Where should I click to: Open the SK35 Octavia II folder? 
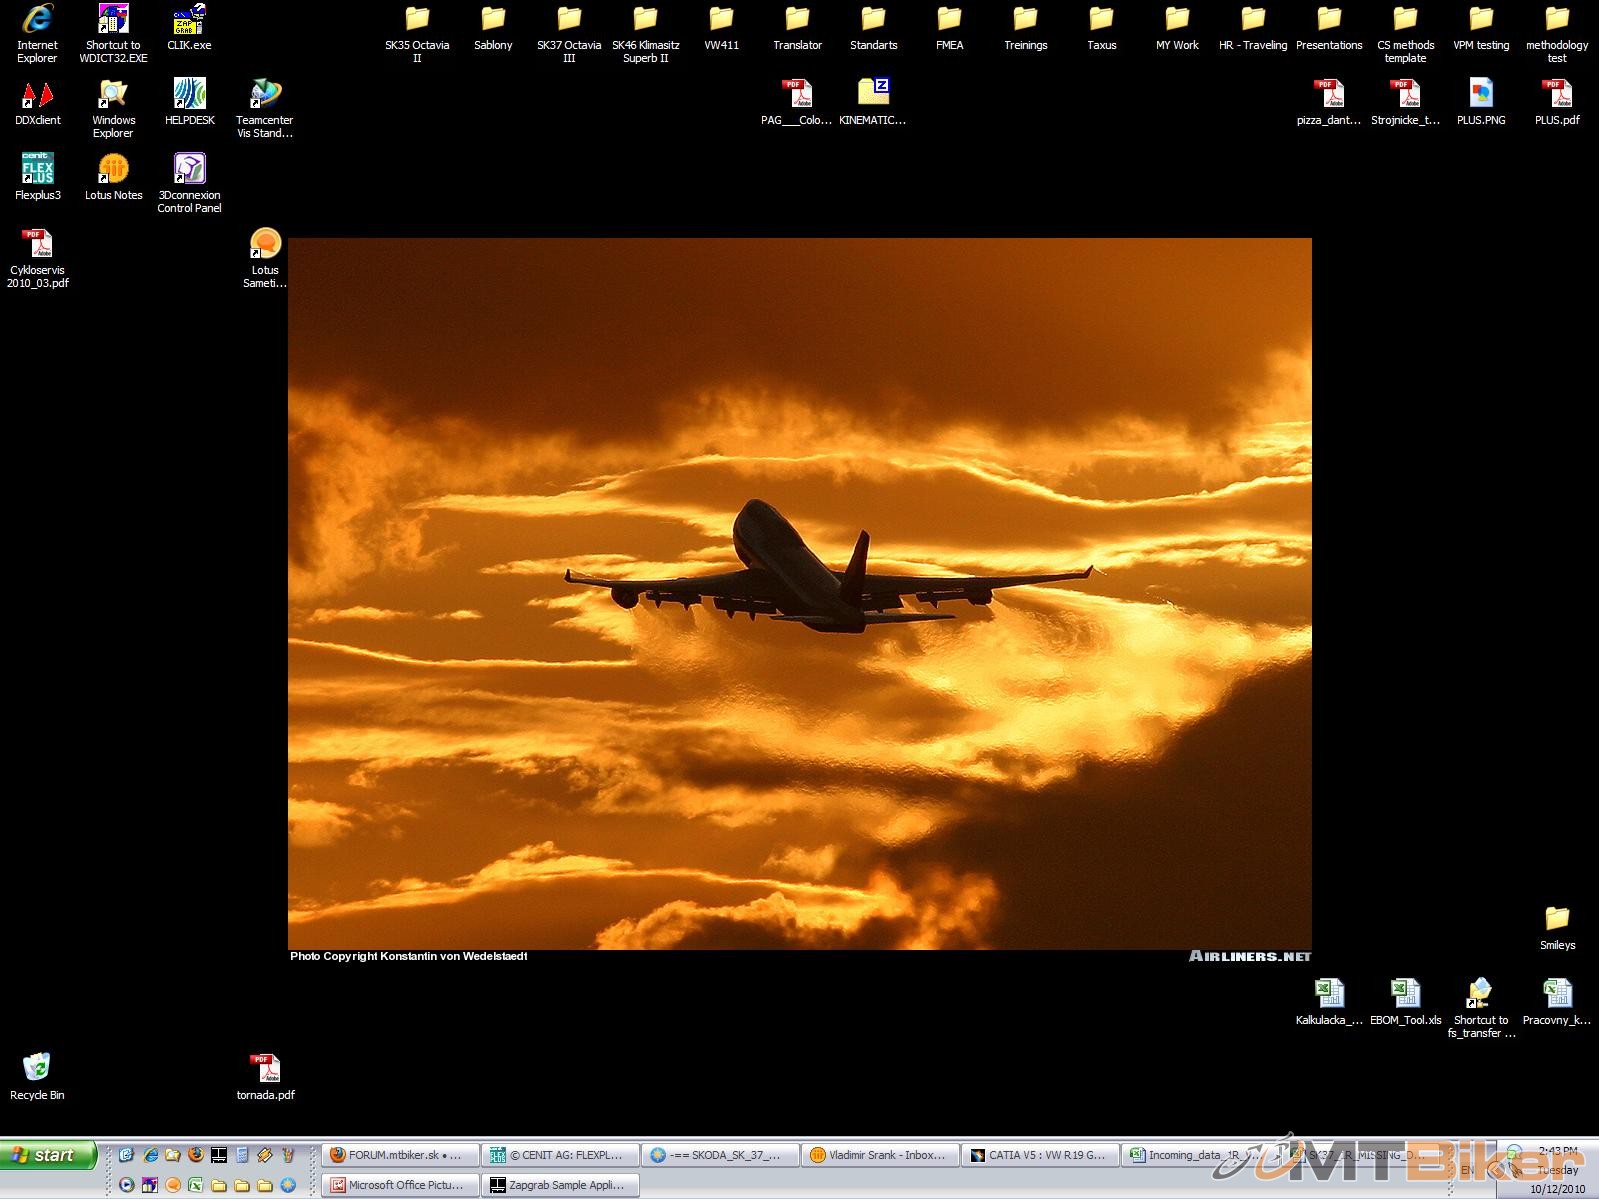(417, 20)
